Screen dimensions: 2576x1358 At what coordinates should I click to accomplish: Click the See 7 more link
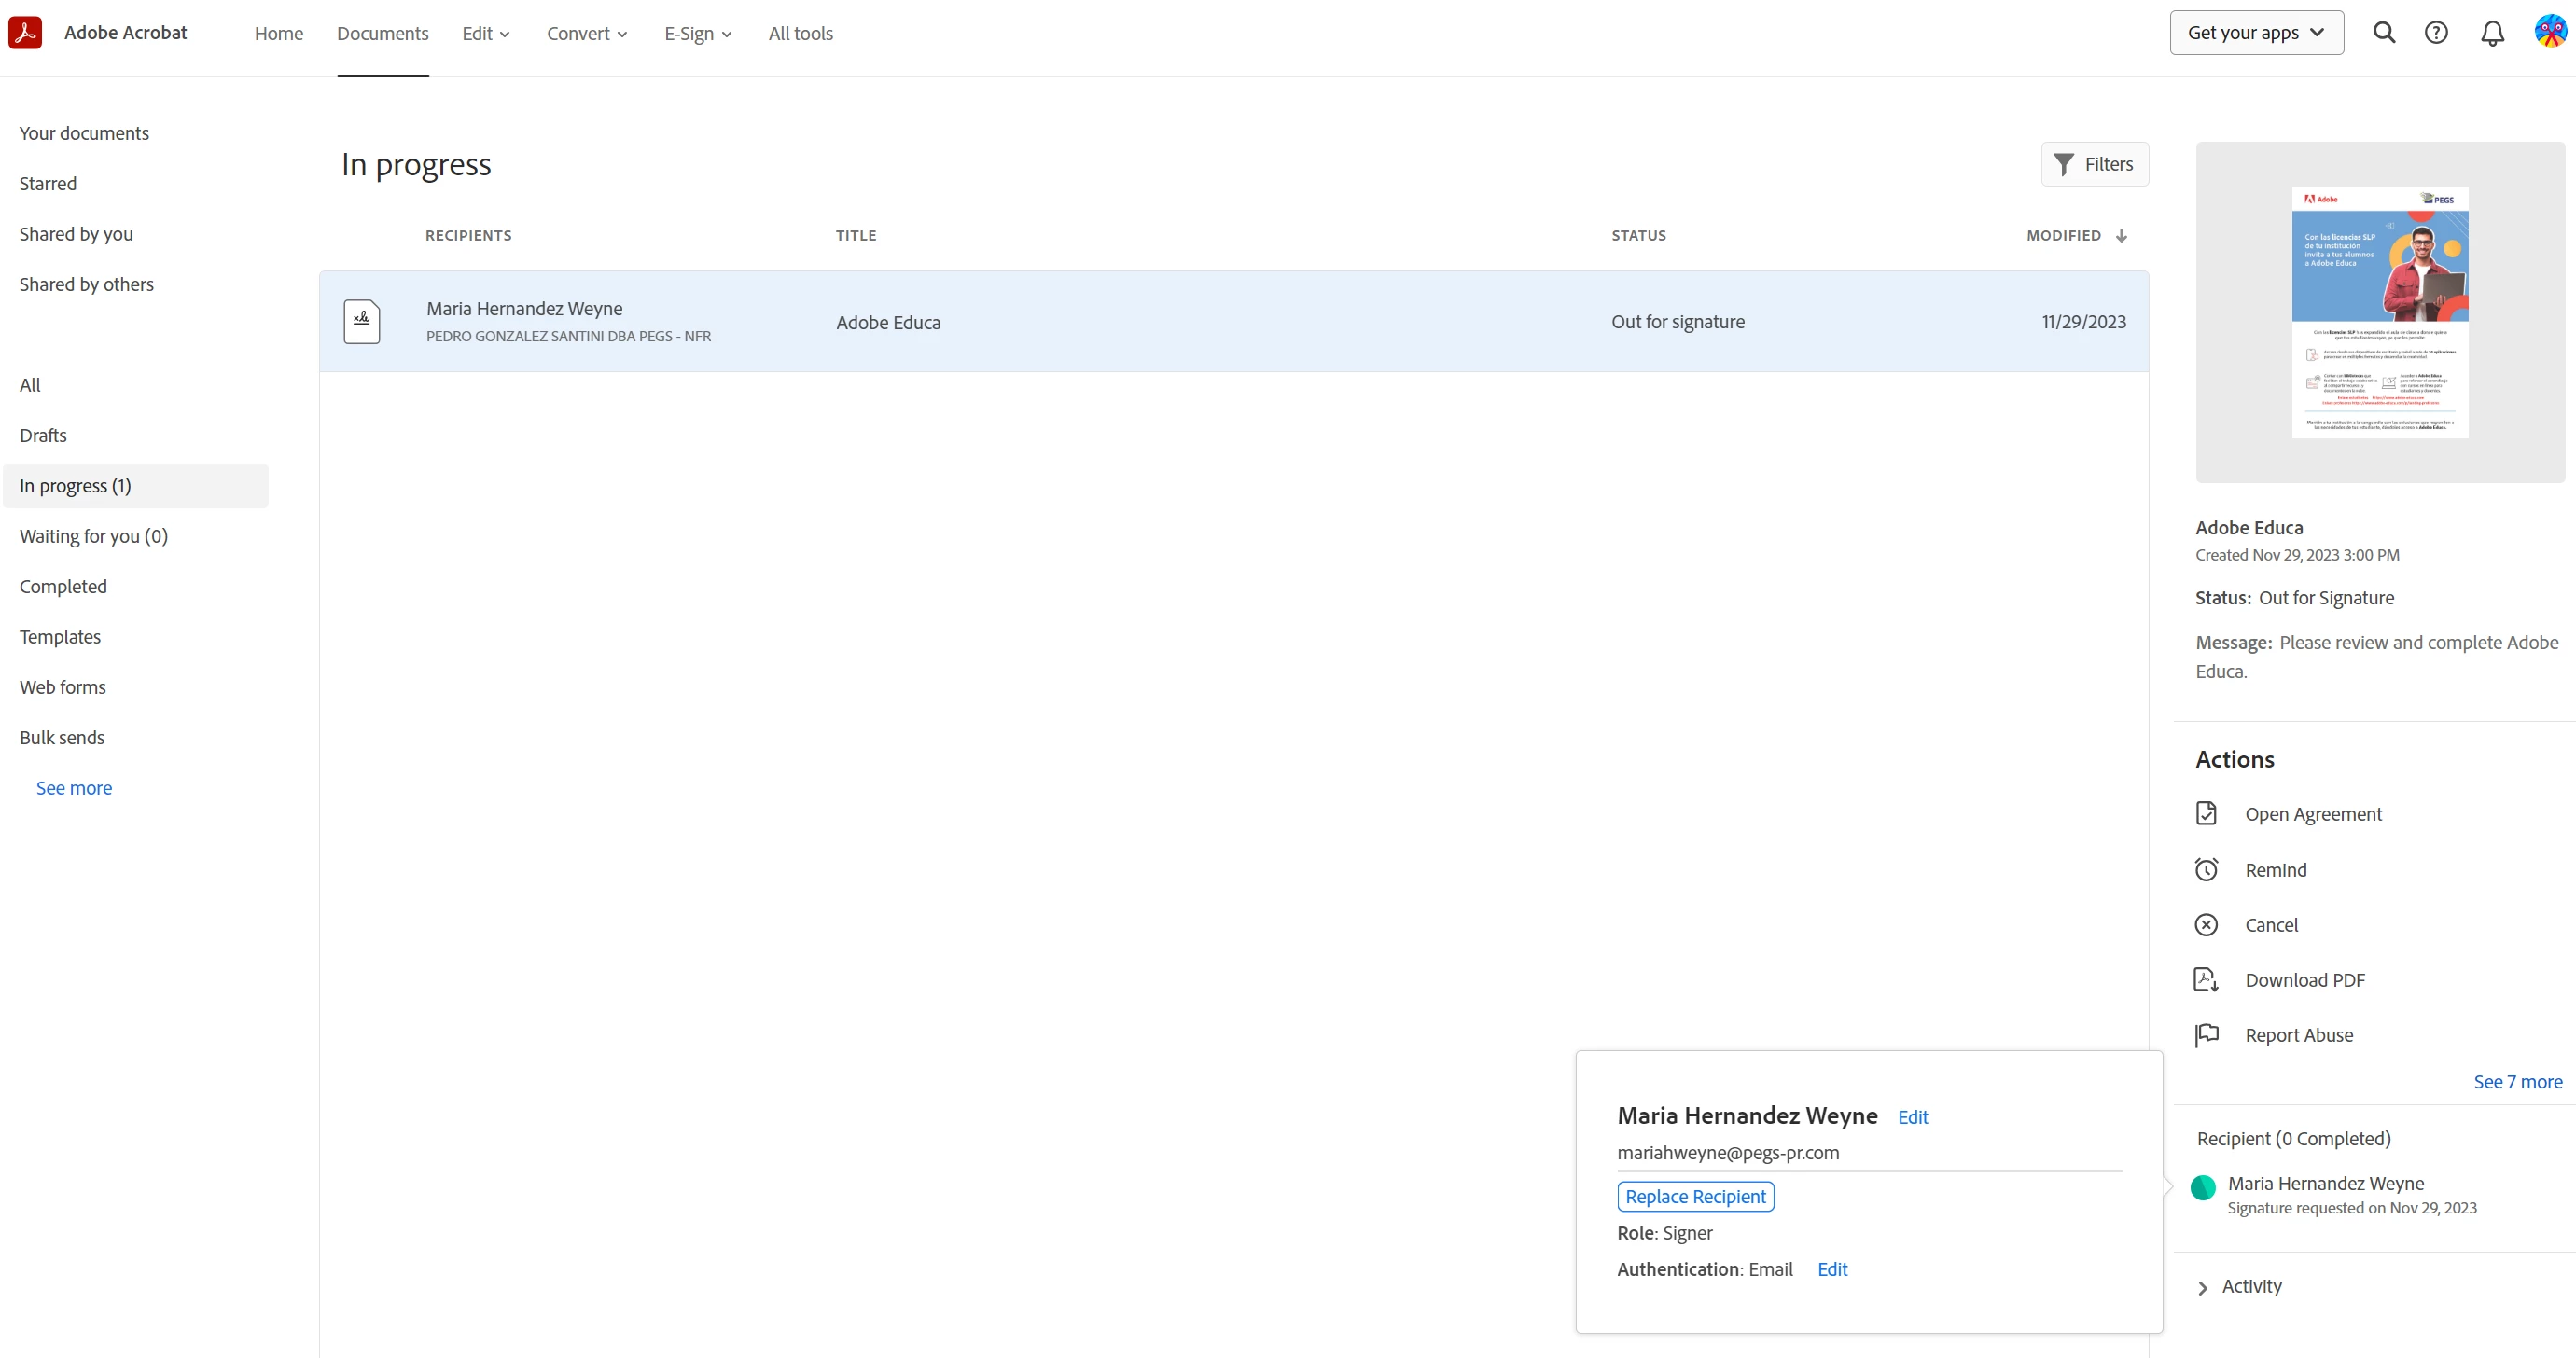click(x=2517, y=1081)
